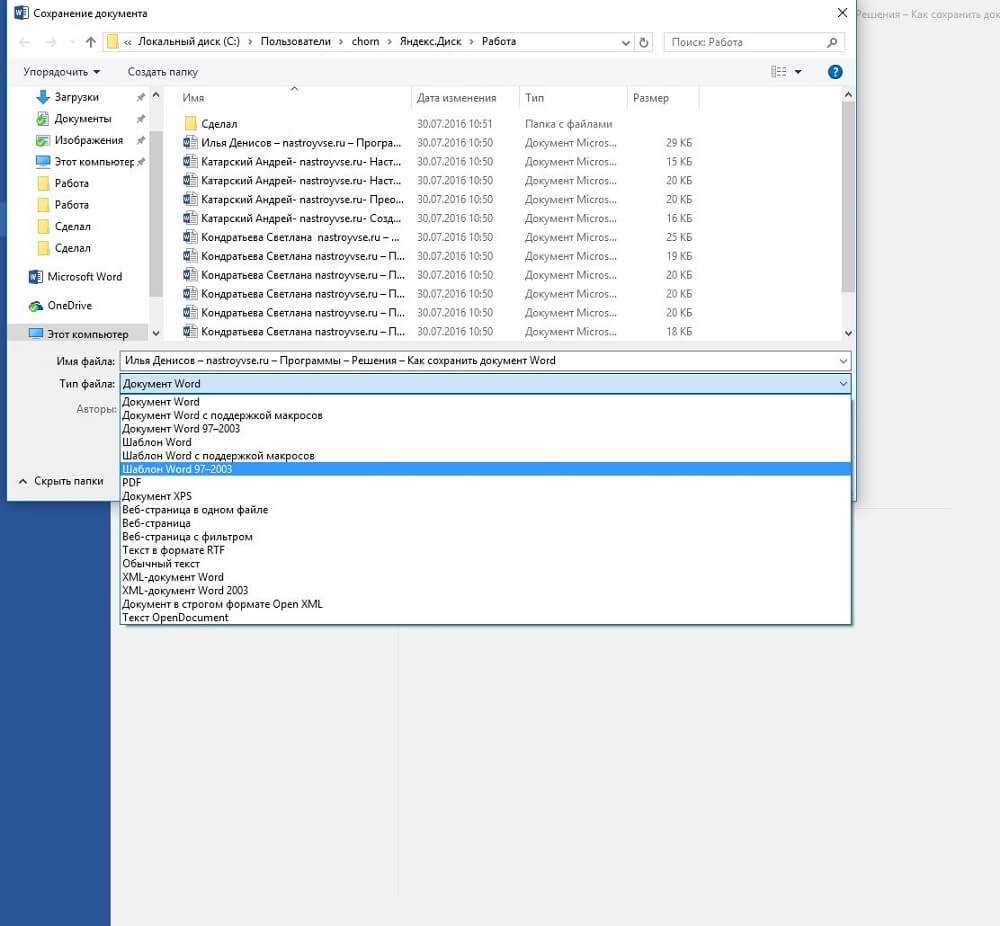Click the refresh icon beside address bar

pos(644,43)
